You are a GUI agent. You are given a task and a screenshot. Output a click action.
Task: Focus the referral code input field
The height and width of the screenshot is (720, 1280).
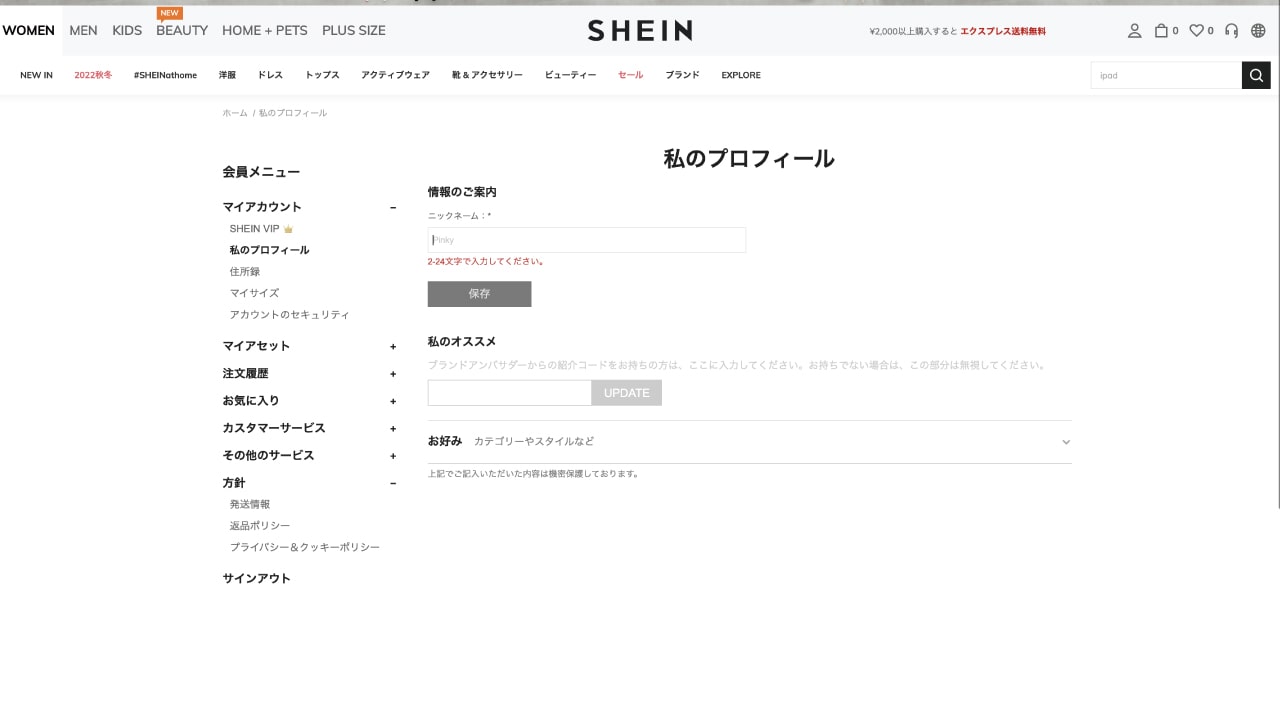tap(510, 393)
